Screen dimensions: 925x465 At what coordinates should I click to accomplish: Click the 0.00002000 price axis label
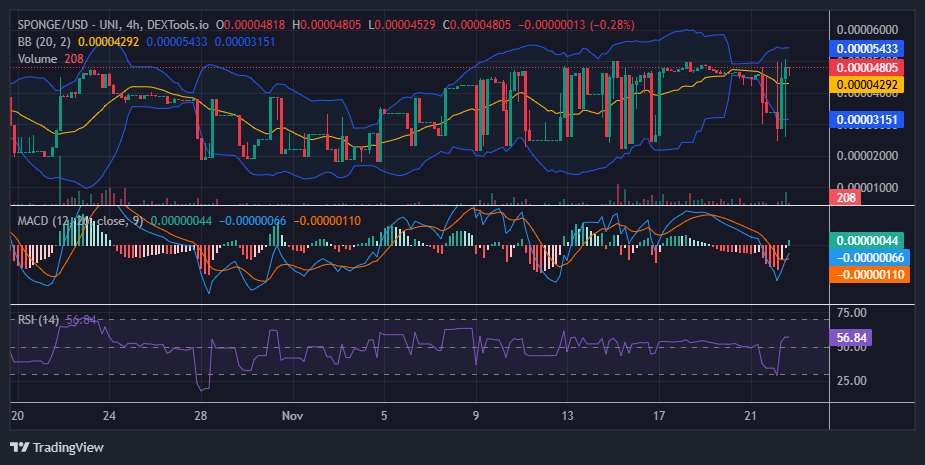[867, 156]
